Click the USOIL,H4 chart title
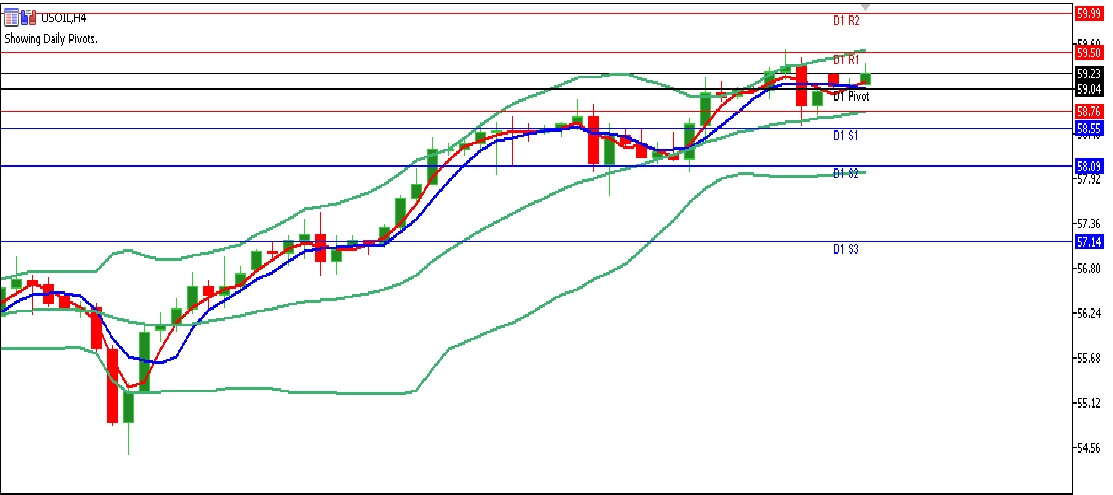Image resolution: width=1113 pixels, height=495 pixels. pyautogui.click(x=64, y=19)
